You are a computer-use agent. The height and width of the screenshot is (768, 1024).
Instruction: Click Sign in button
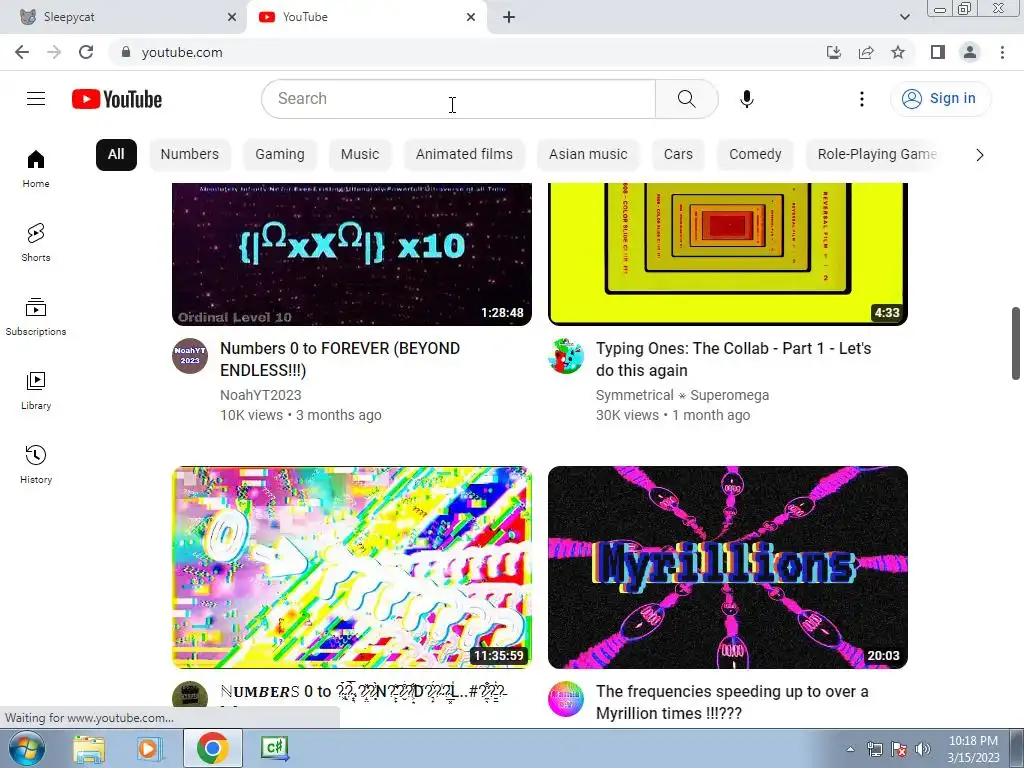940,99
